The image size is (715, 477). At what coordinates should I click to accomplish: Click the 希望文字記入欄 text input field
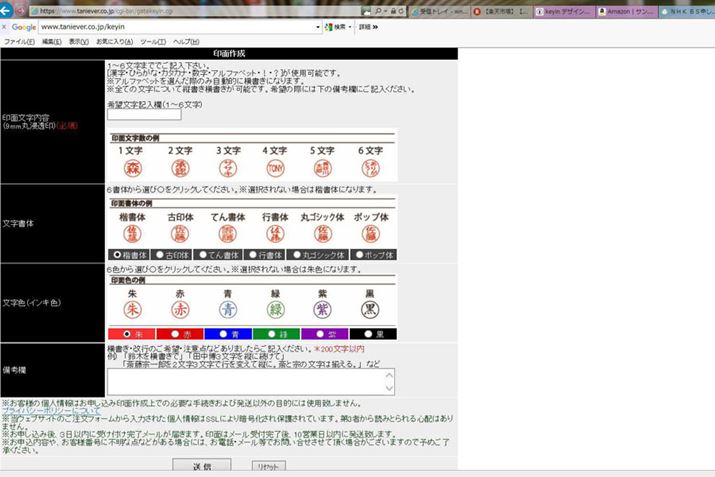(143, 114)
